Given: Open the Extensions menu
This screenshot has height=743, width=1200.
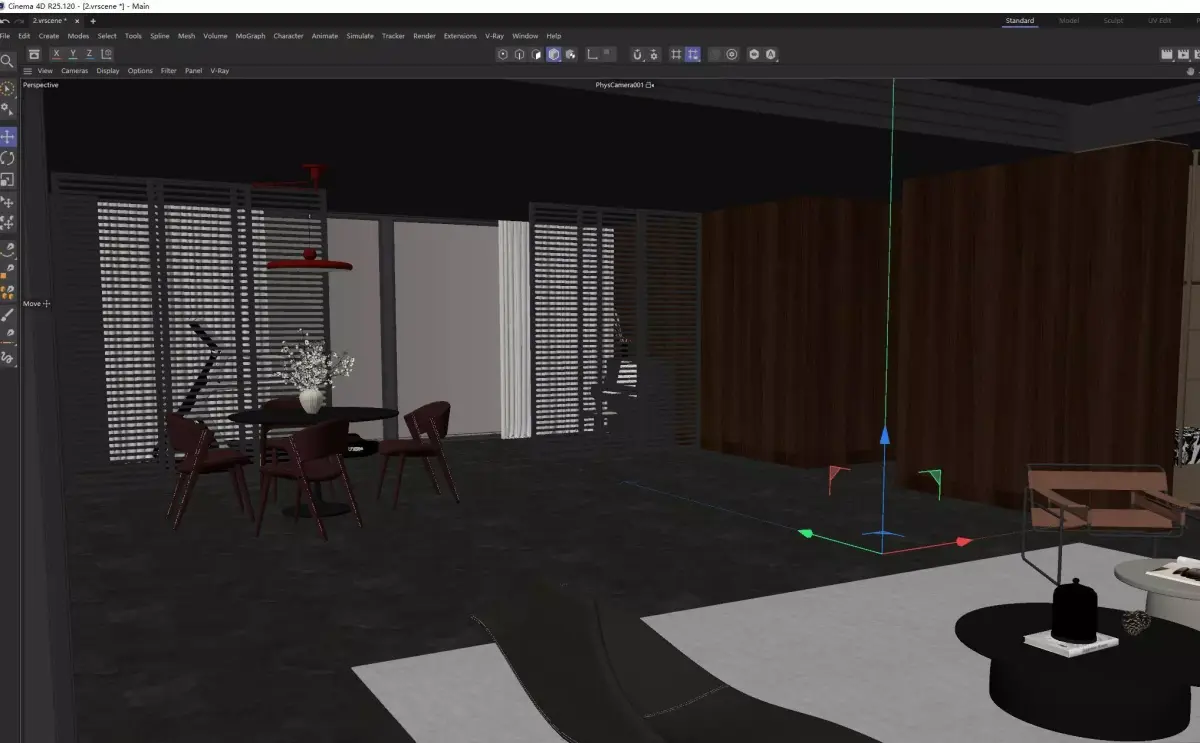Looking at the screenshot, I should click(x=460, y=36).
